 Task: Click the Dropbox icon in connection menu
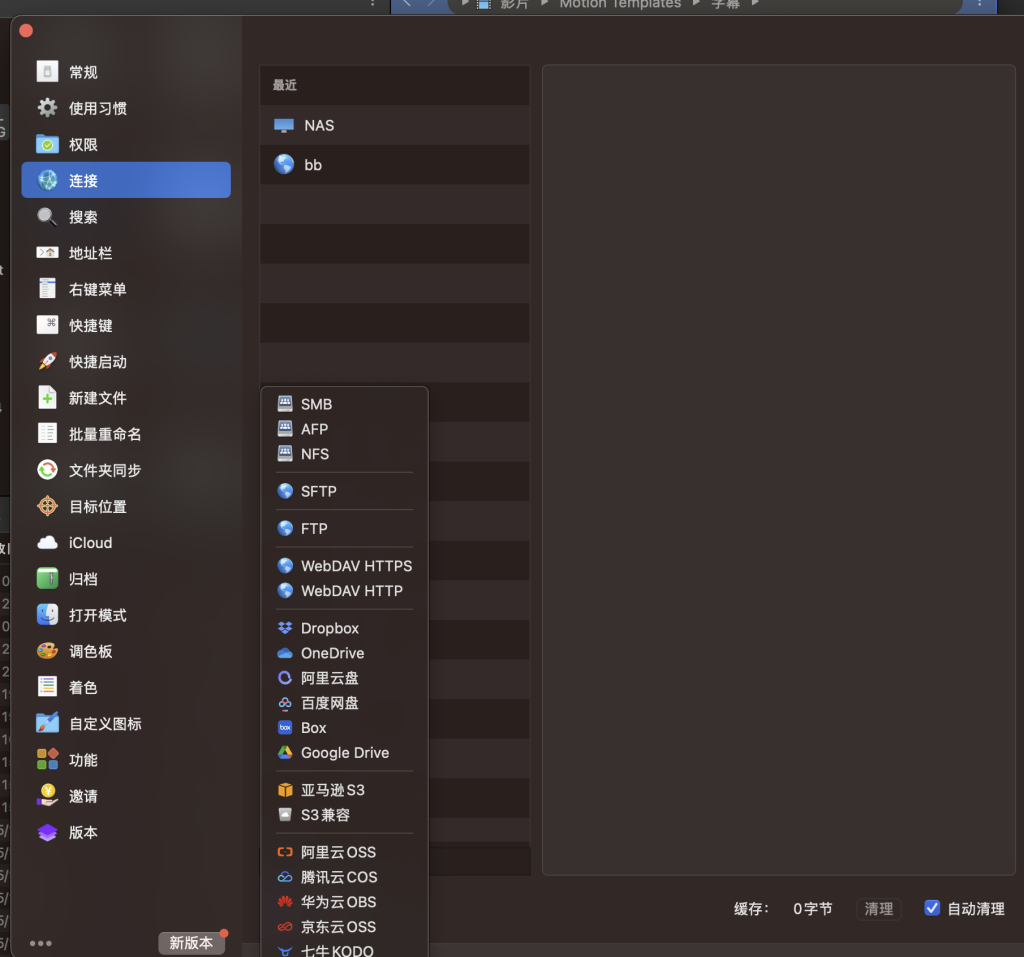[285, 628]
